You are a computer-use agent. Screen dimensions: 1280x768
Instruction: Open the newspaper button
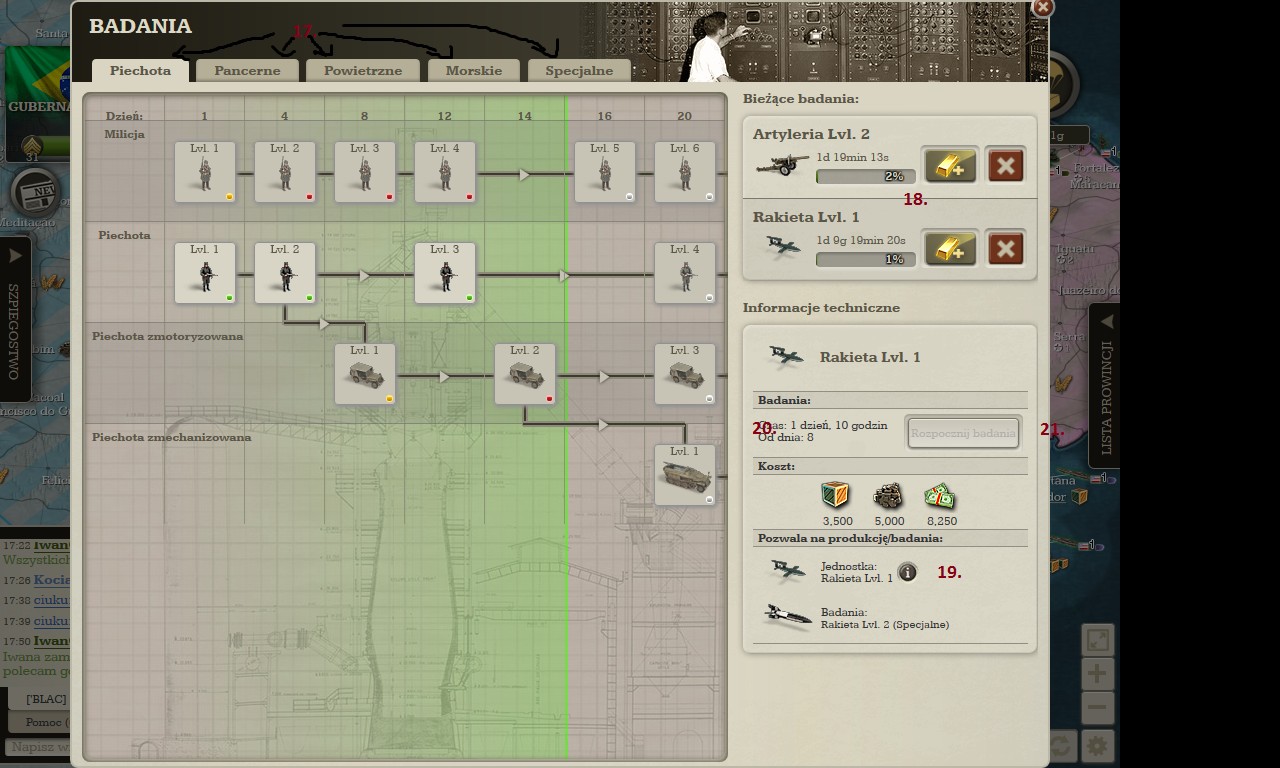pos(38,192)
